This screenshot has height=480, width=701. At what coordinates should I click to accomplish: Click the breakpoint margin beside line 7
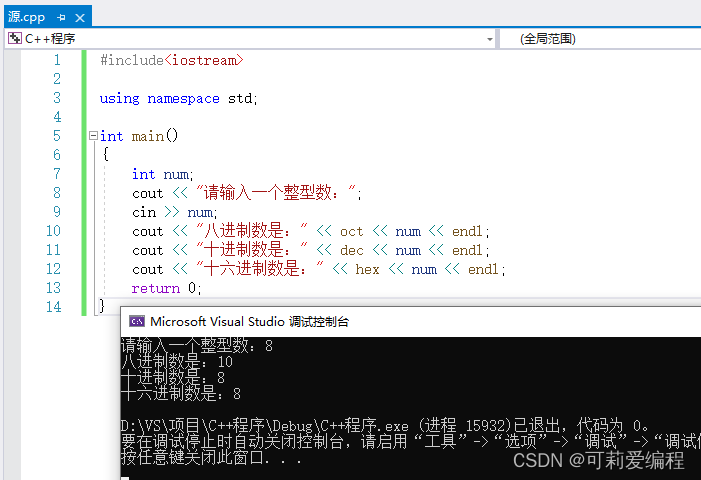[x=13, y=174]
